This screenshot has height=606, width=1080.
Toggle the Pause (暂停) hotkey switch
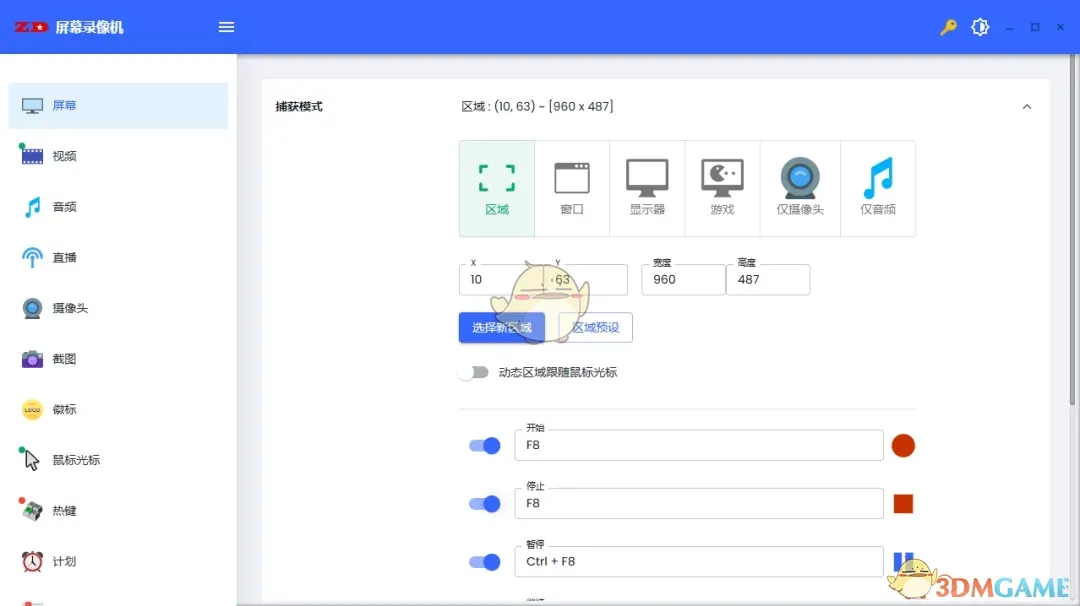tap(484, 562)
